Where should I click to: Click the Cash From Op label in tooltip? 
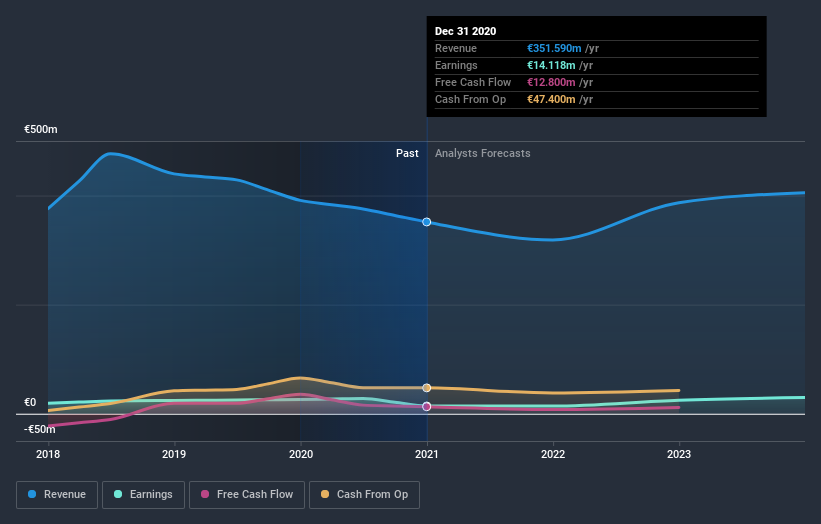(470, 99)
